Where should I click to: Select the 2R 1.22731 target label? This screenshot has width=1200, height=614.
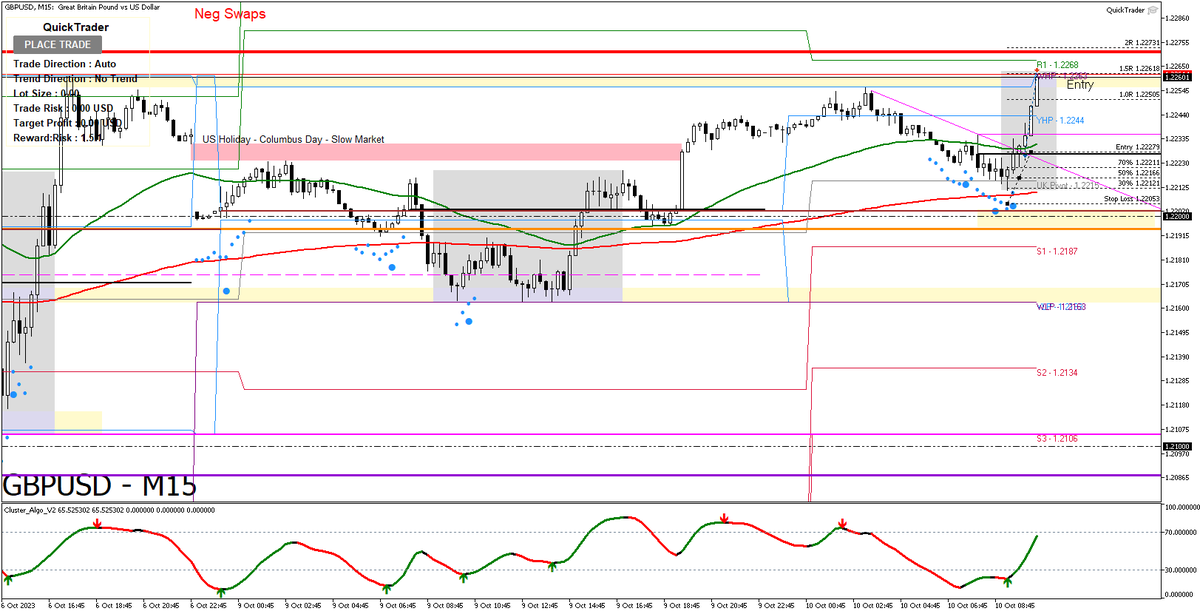coord(1142,43)
